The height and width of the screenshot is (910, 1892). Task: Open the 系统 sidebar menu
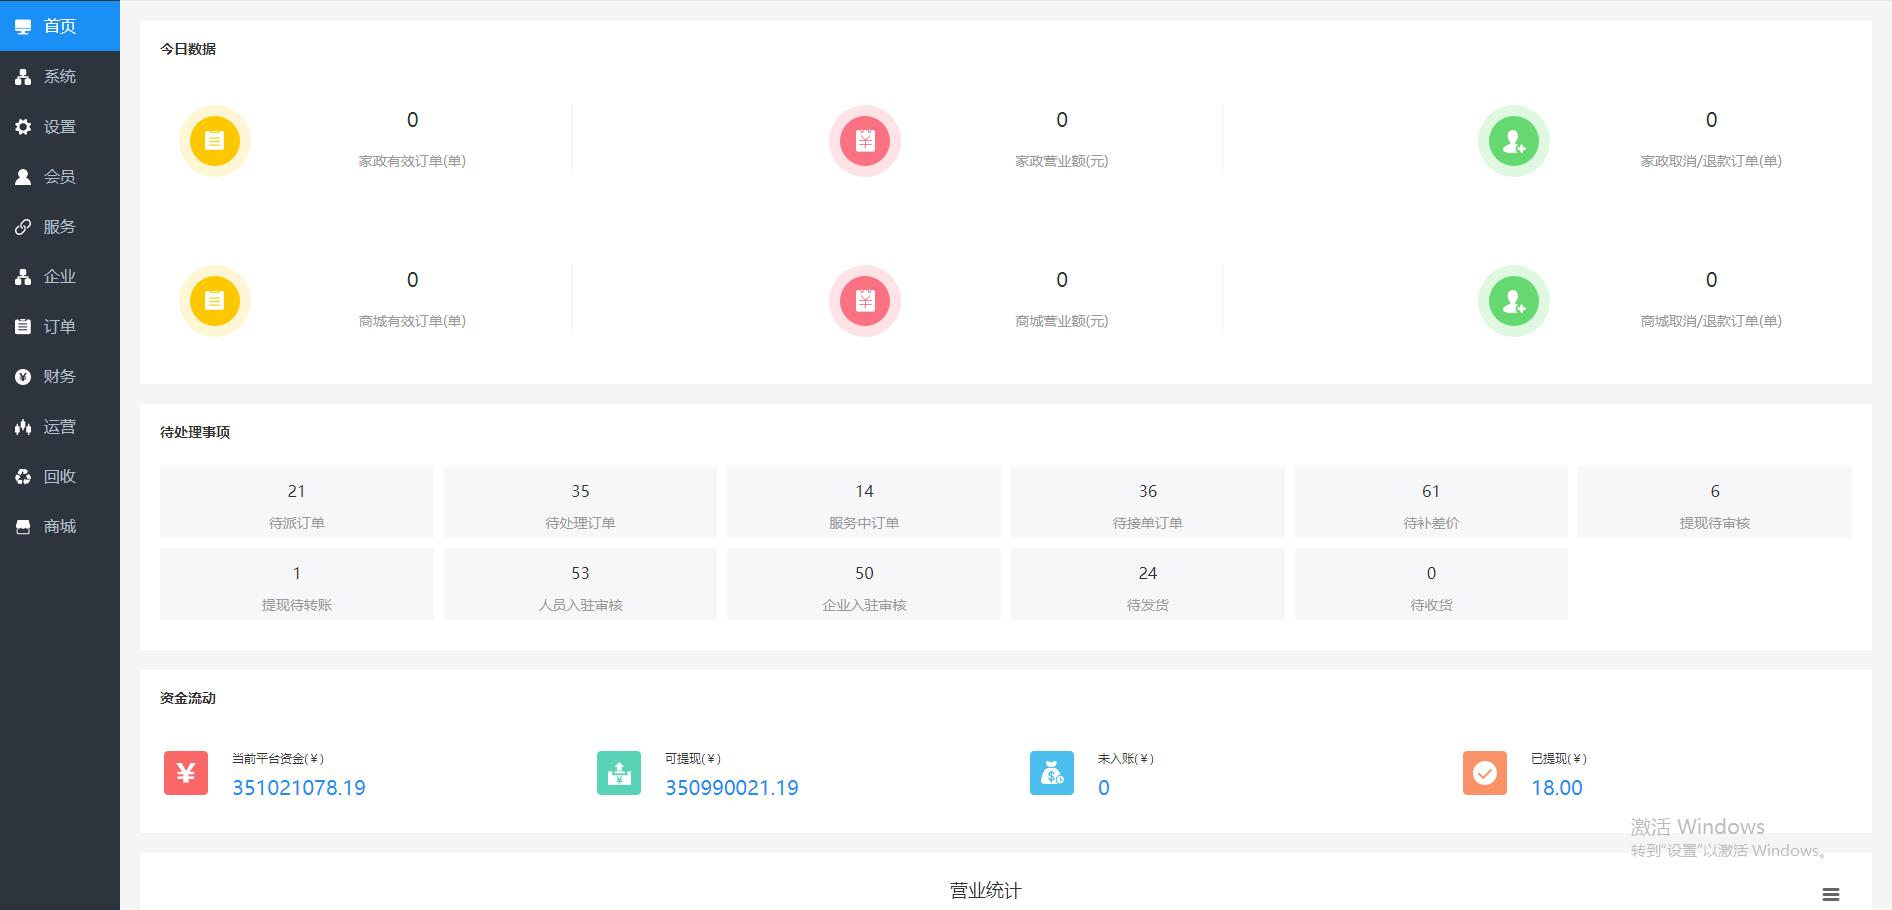[59, 76]
